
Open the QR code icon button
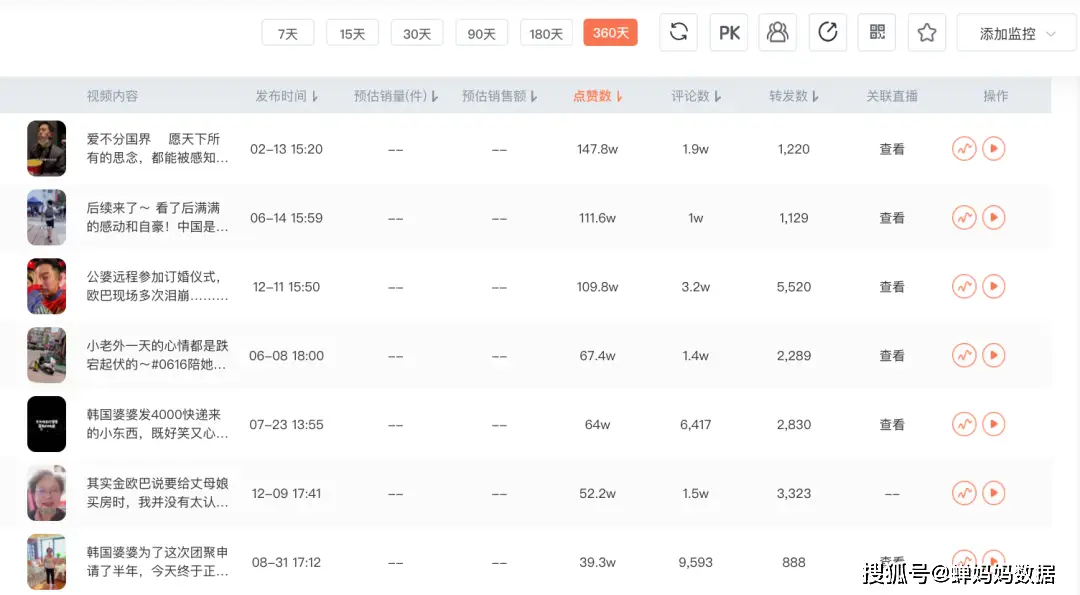pyautogui.click(x=877, y=32)
